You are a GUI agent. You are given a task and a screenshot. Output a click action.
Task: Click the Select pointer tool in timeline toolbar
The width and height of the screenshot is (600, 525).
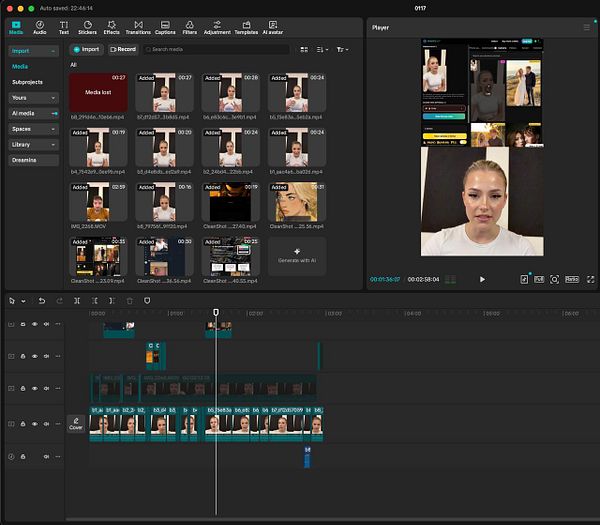click(x=11, y=301)
